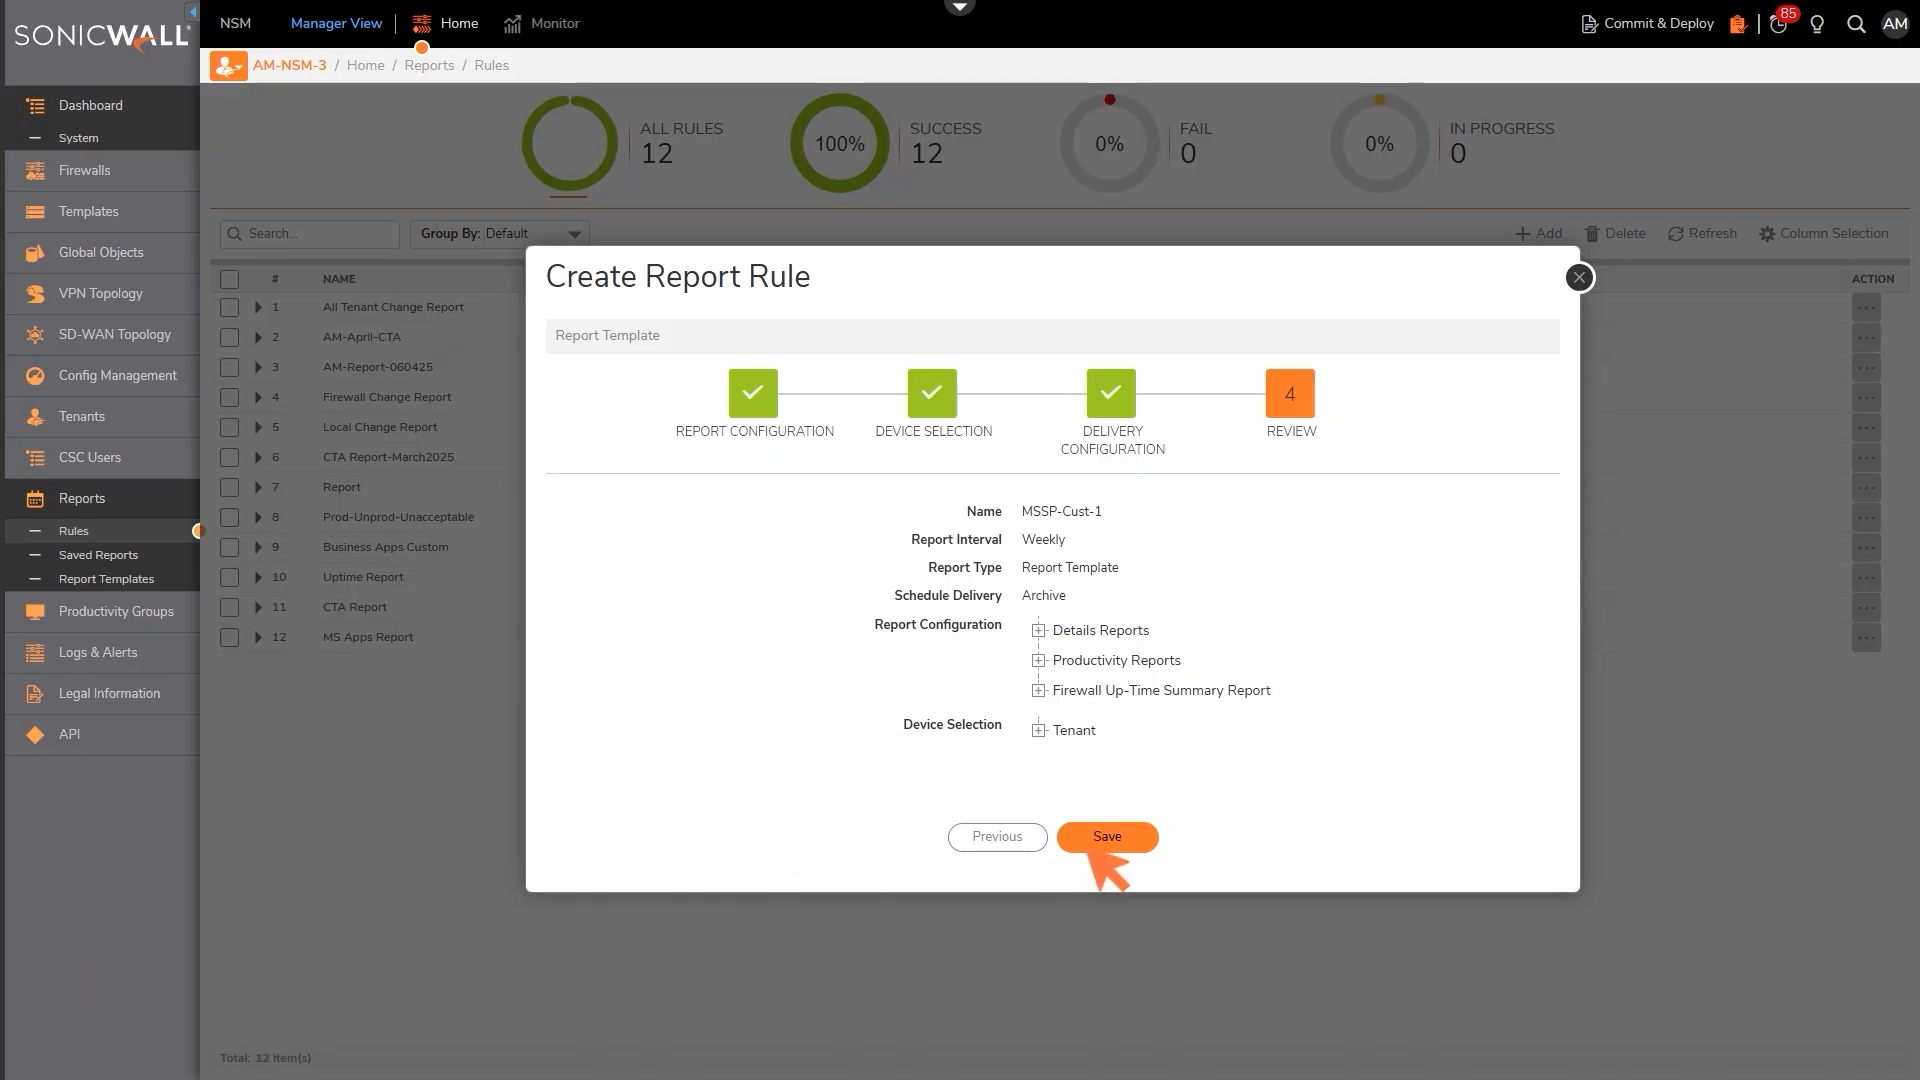The image size is (1920, 1080).
Task: Open the Productivity Groups section
Action: coord(115,611)
